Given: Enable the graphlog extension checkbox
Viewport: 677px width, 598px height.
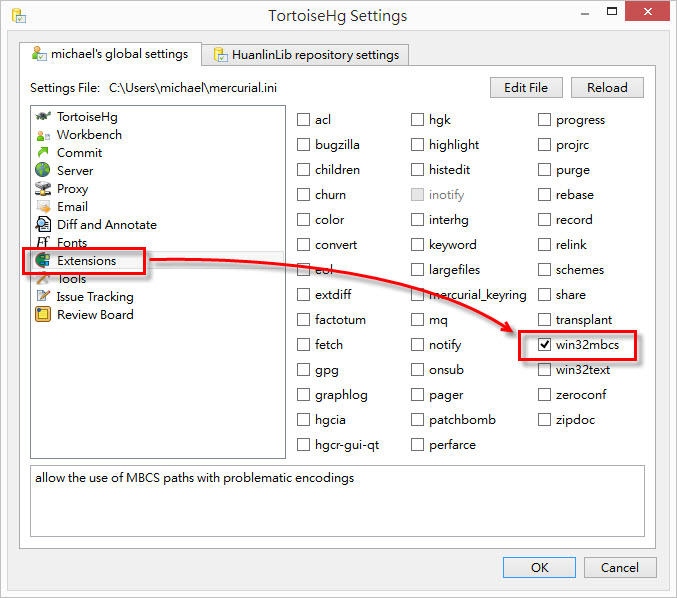Looking at the screenshot, I should click(304, 395).
